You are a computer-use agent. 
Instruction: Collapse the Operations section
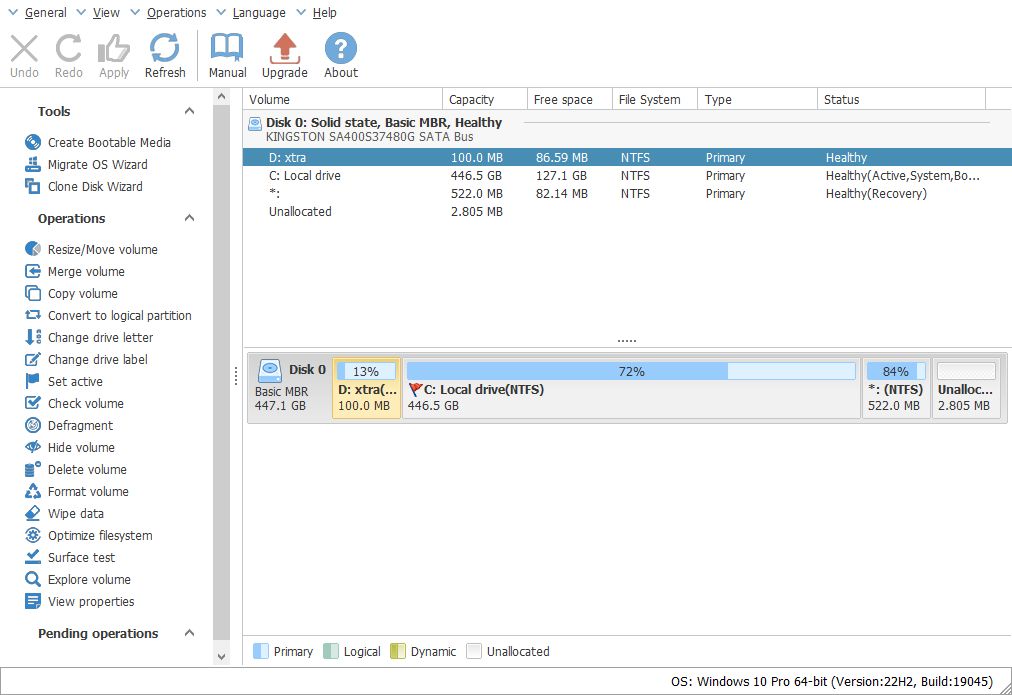tap(188, 218)
